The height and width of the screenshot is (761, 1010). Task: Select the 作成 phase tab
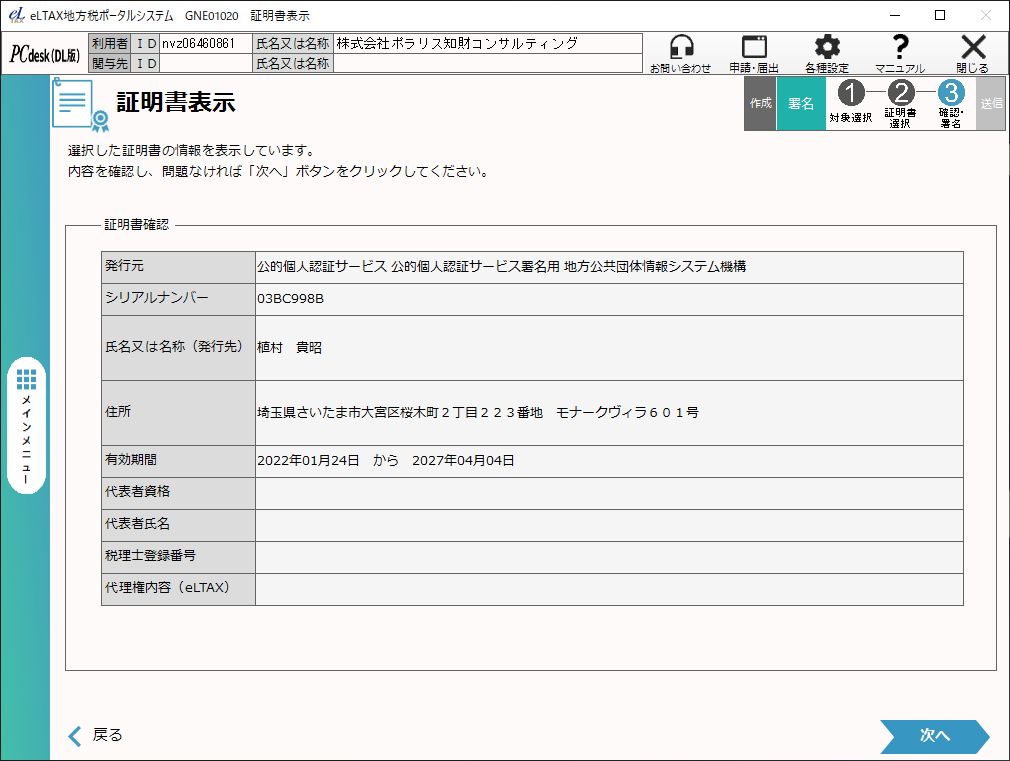point(761,103)
